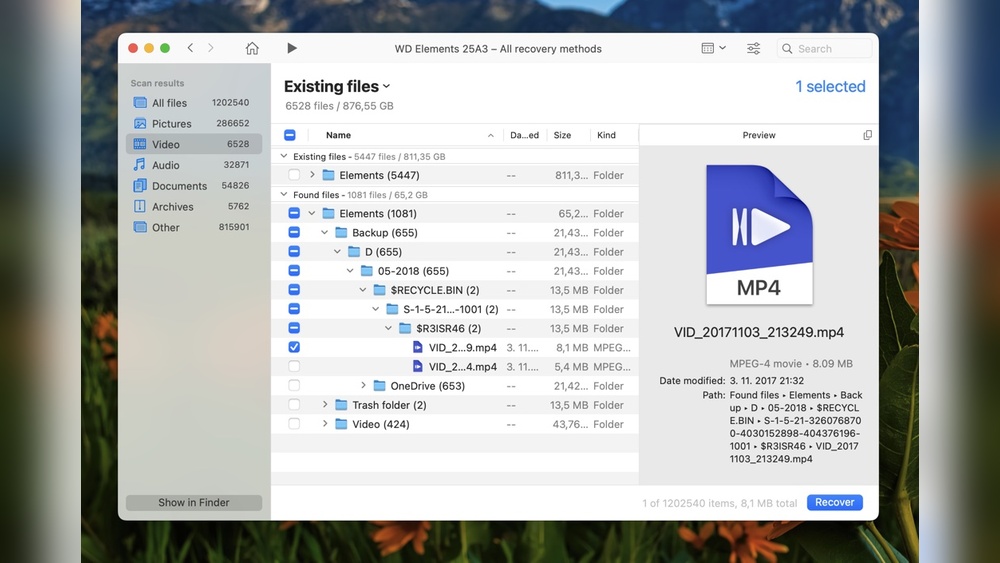This screenshot has width=1000, height=563.
Task: Check the OneDrive (653) checkbox
Action: pos(294,385)
